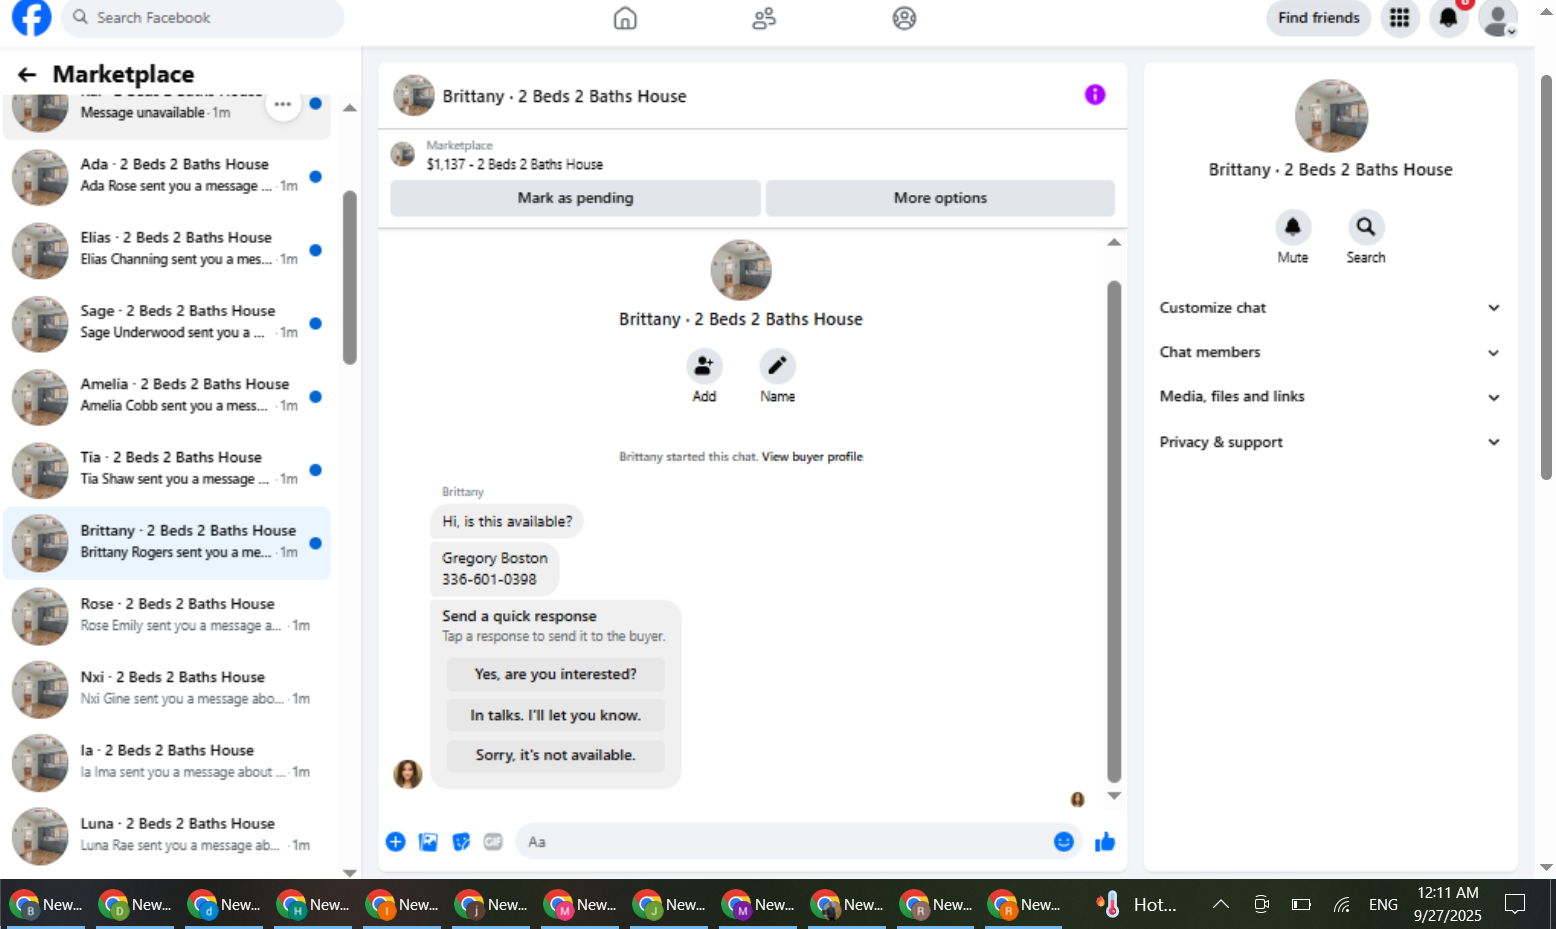
Task: Click the down arrow of the conversation list scrollbar
Action: [x=350, y=873]
